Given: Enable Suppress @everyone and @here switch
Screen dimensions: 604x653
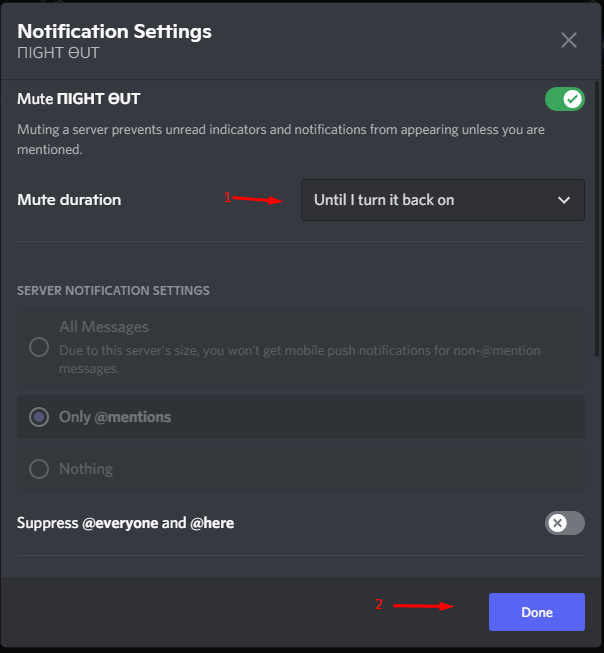Looking at the screenshot, I should tap(564, 523).
